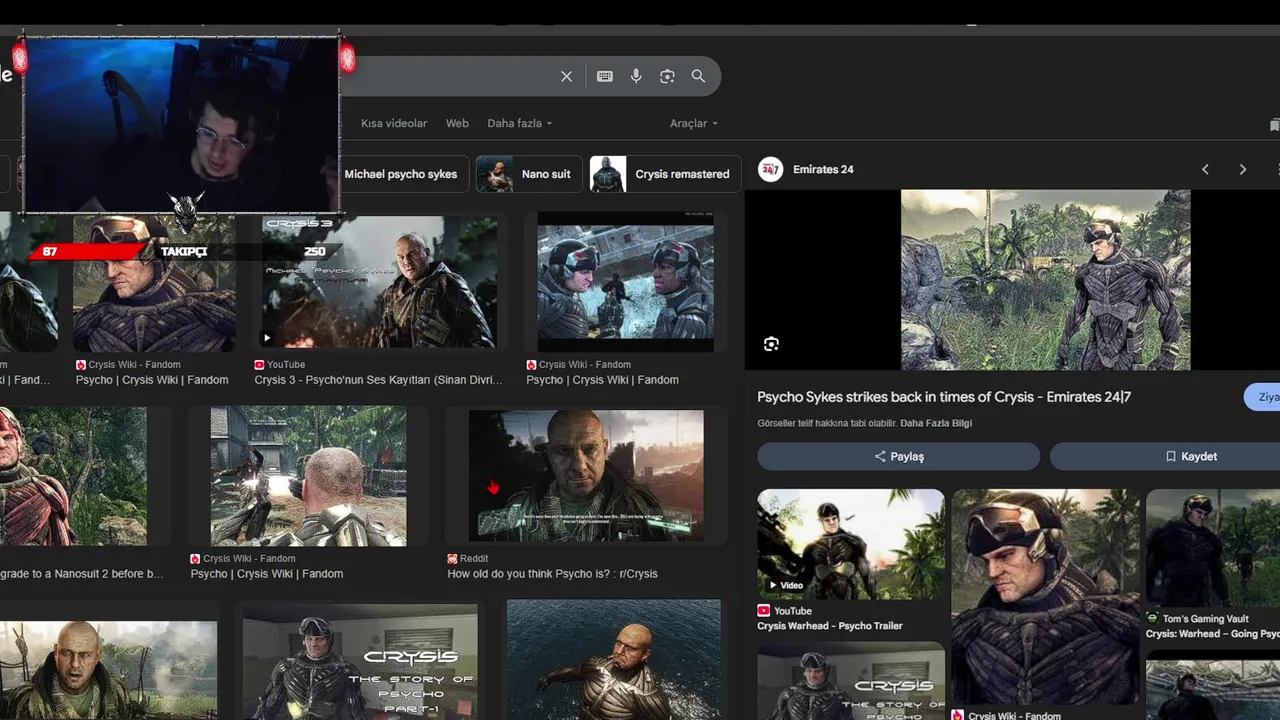Open Crysis 3 Psycho'nun Ses Kayıtları thumbnail
The image size is (1280, 720).
(380, 281)
